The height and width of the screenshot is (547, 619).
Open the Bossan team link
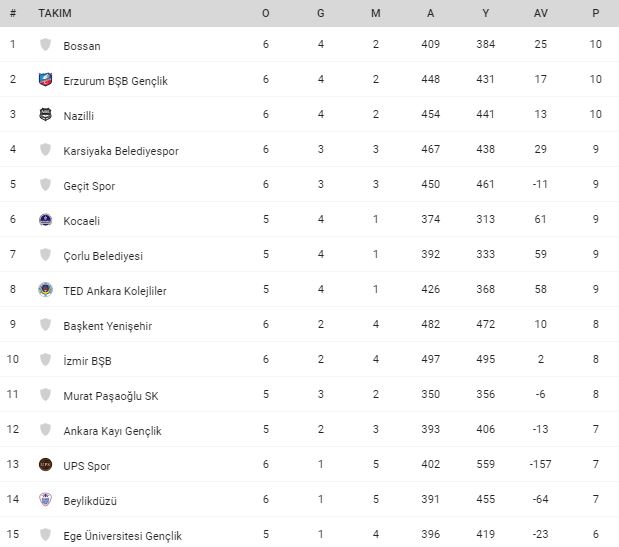[82, 46]
